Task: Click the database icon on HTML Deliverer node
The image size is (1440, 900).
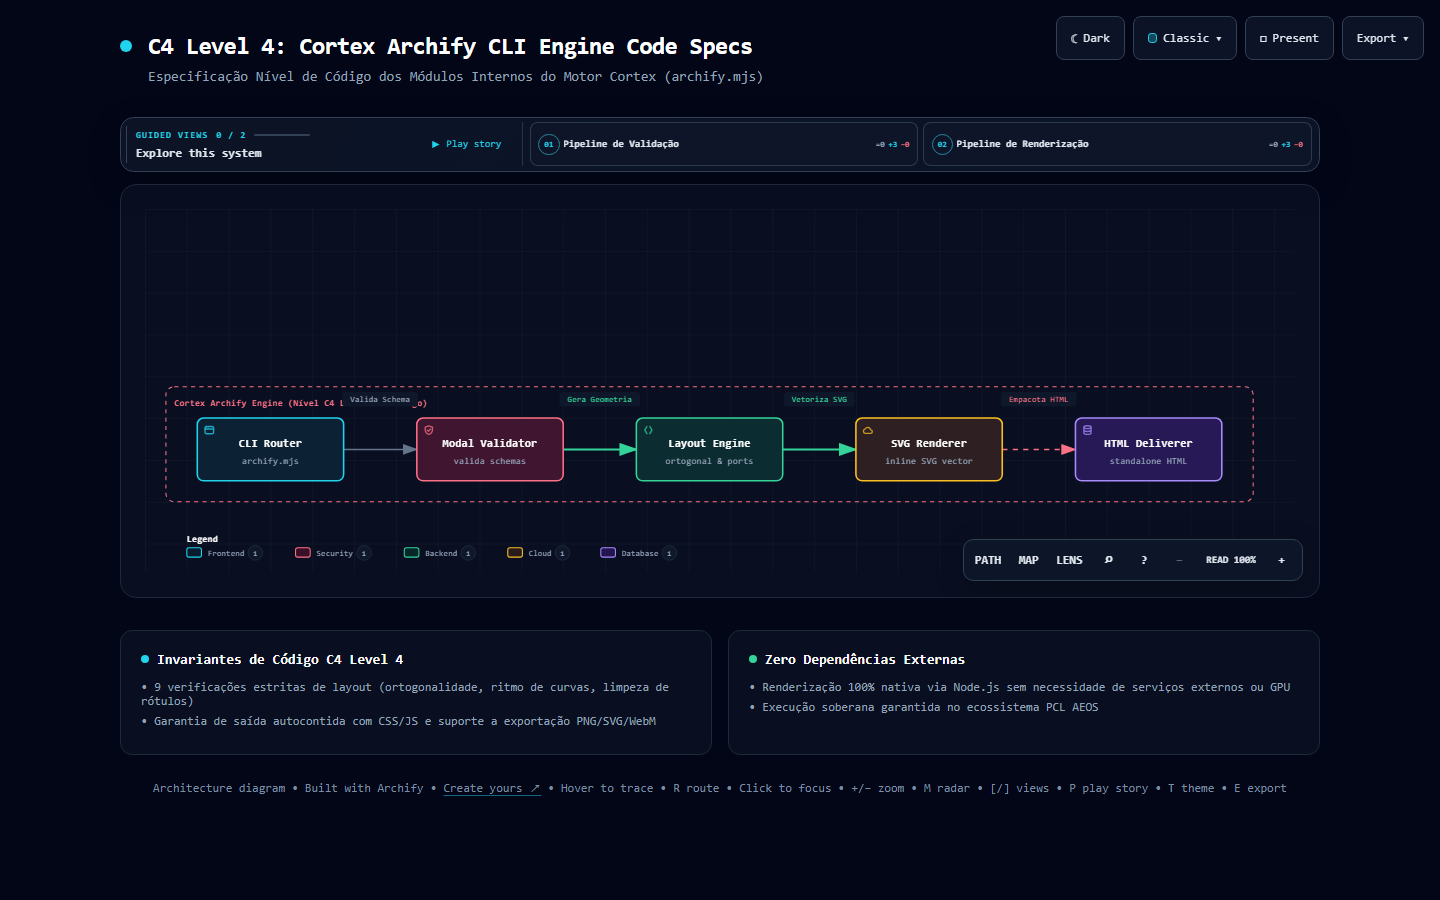Action: tap(1087, 430)
